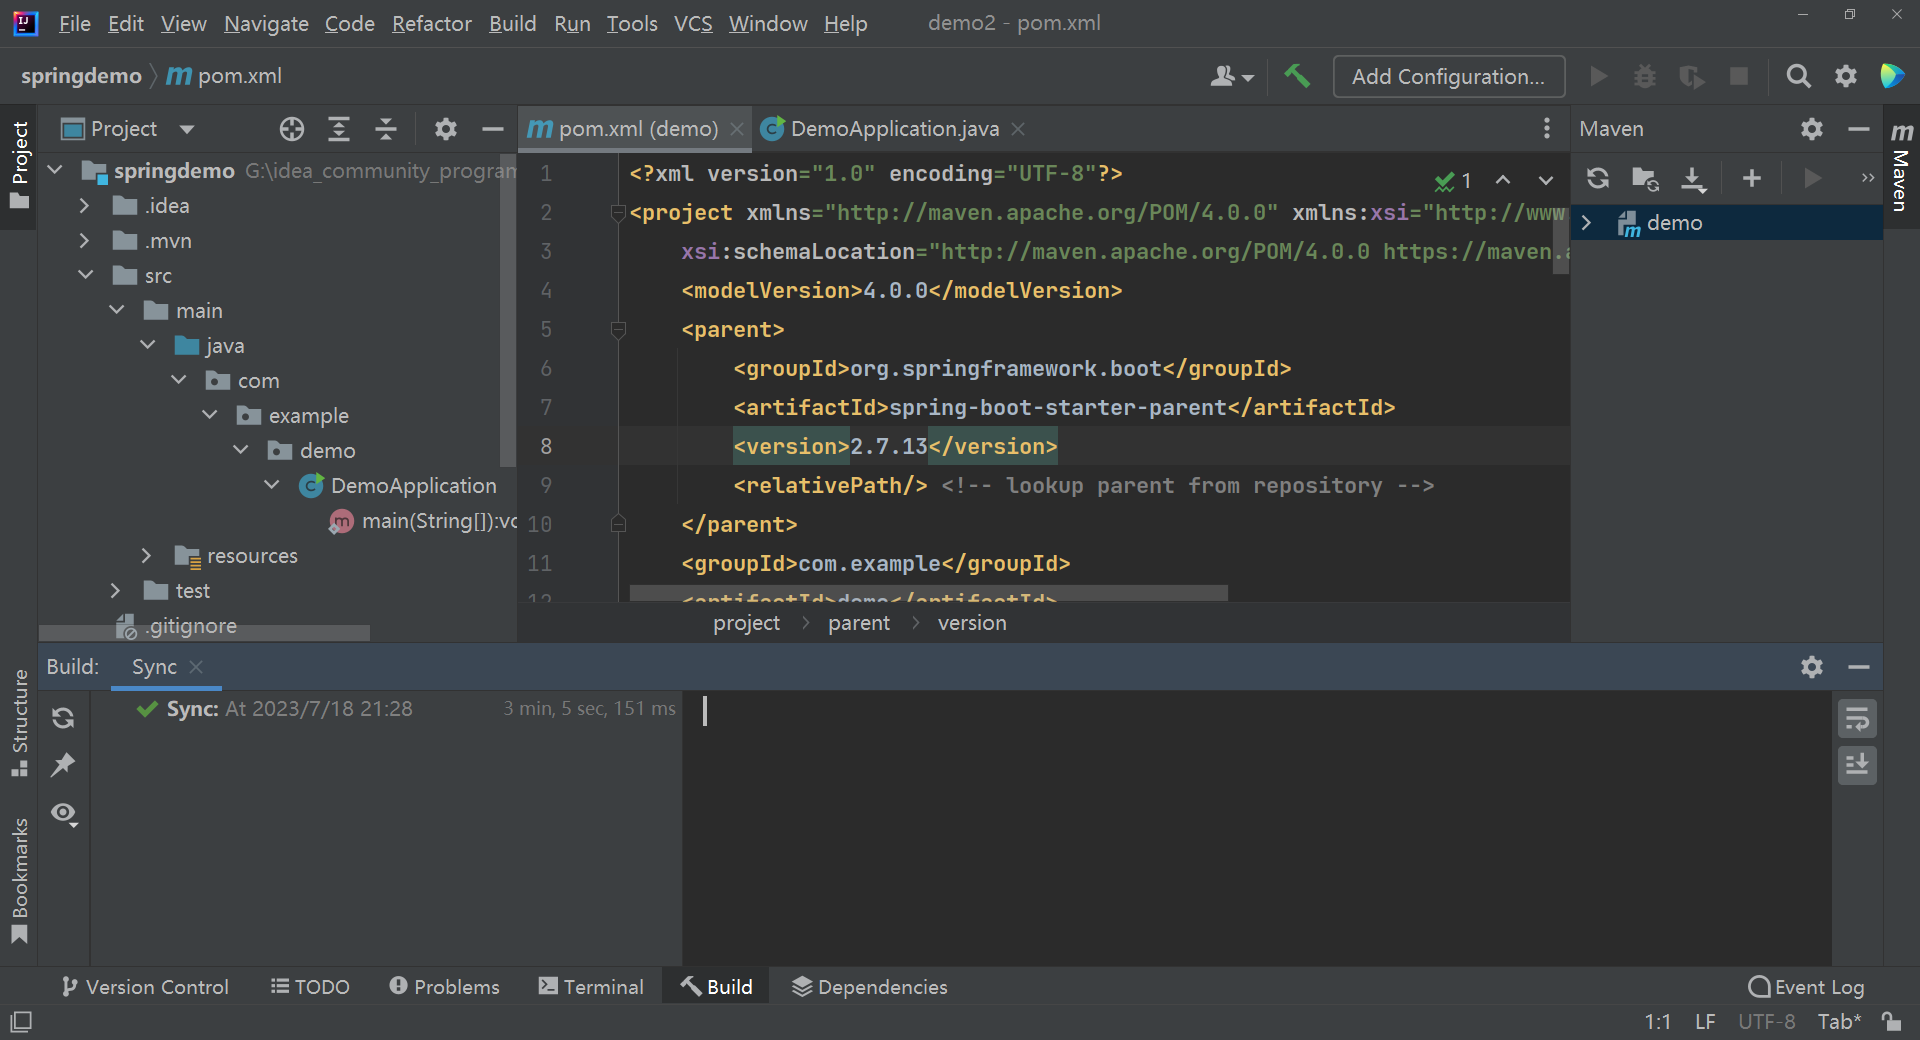Change the UTF-8 file encoding in status bar
Screen dimensions: 1920x1040
(x=1766, y=1021)
